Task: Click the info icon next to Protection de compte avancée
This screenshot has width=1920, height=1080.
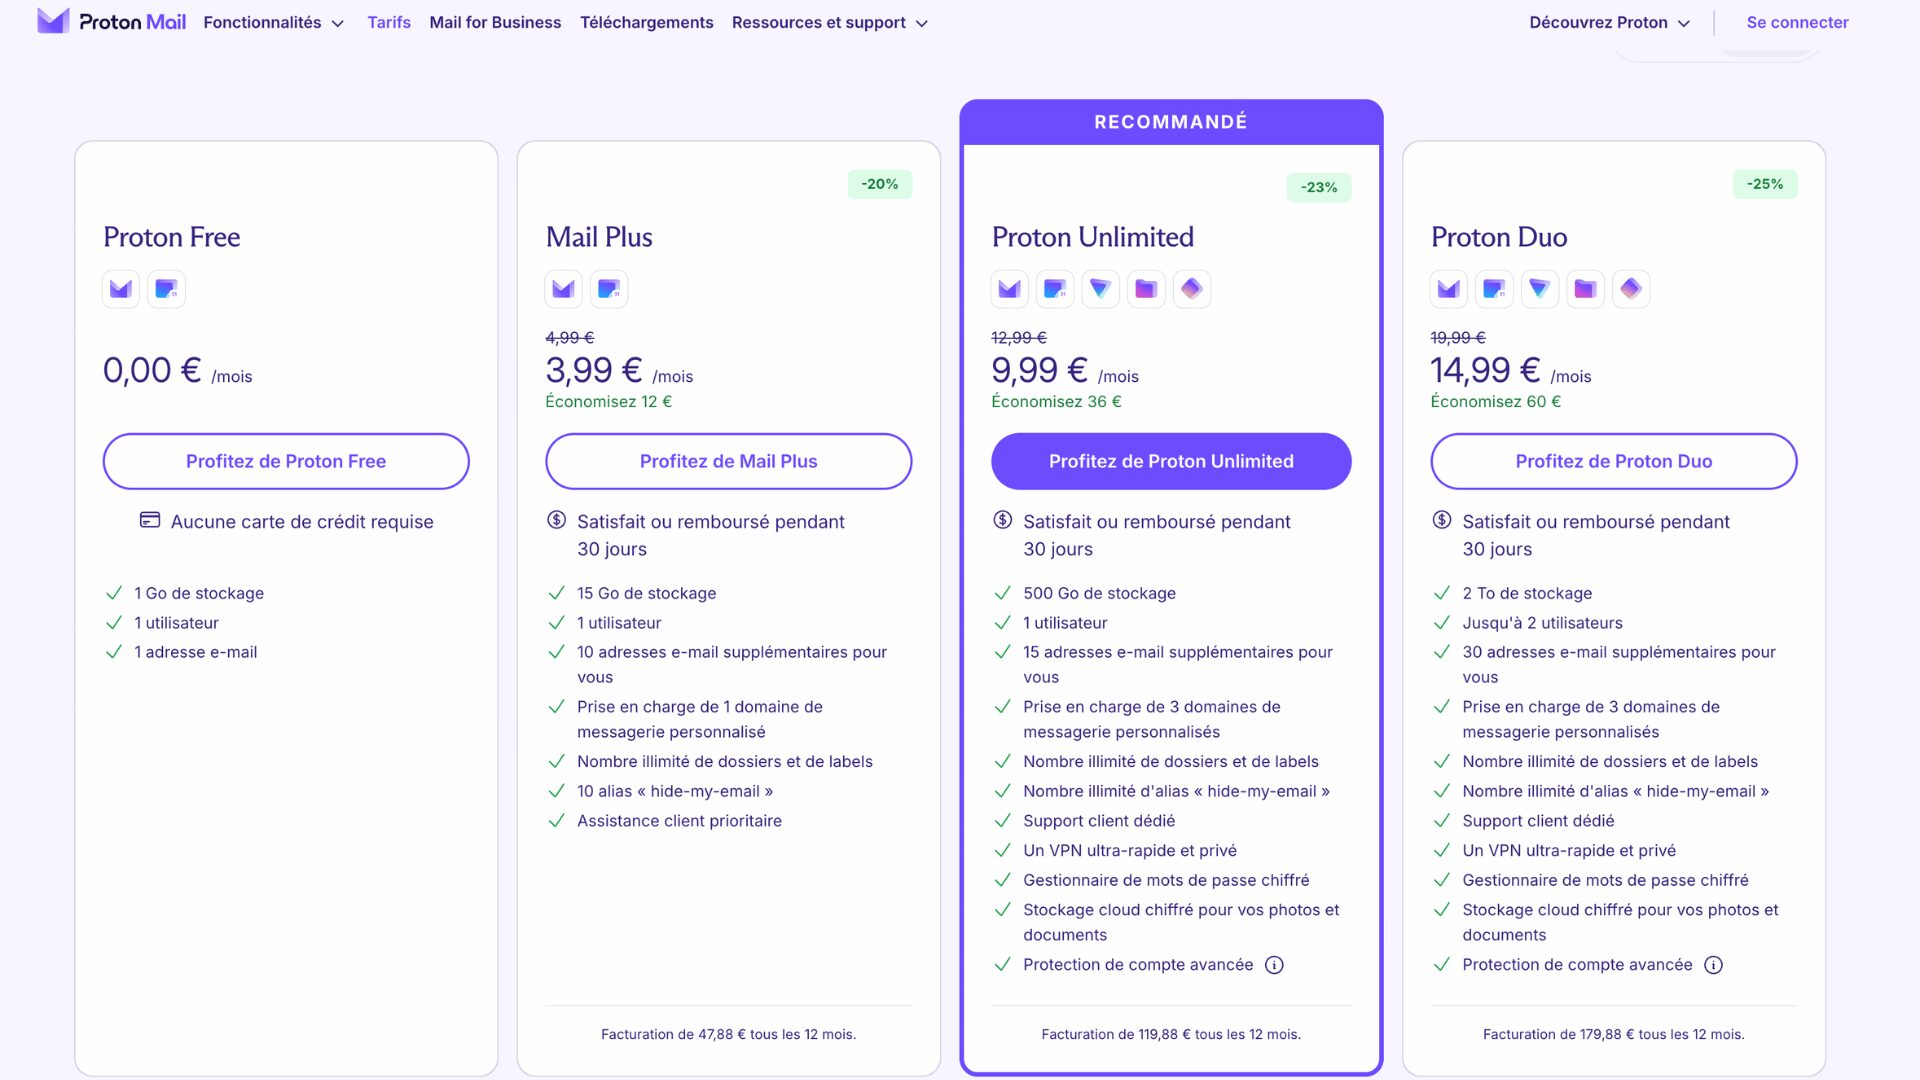Action: (1274, 965)
